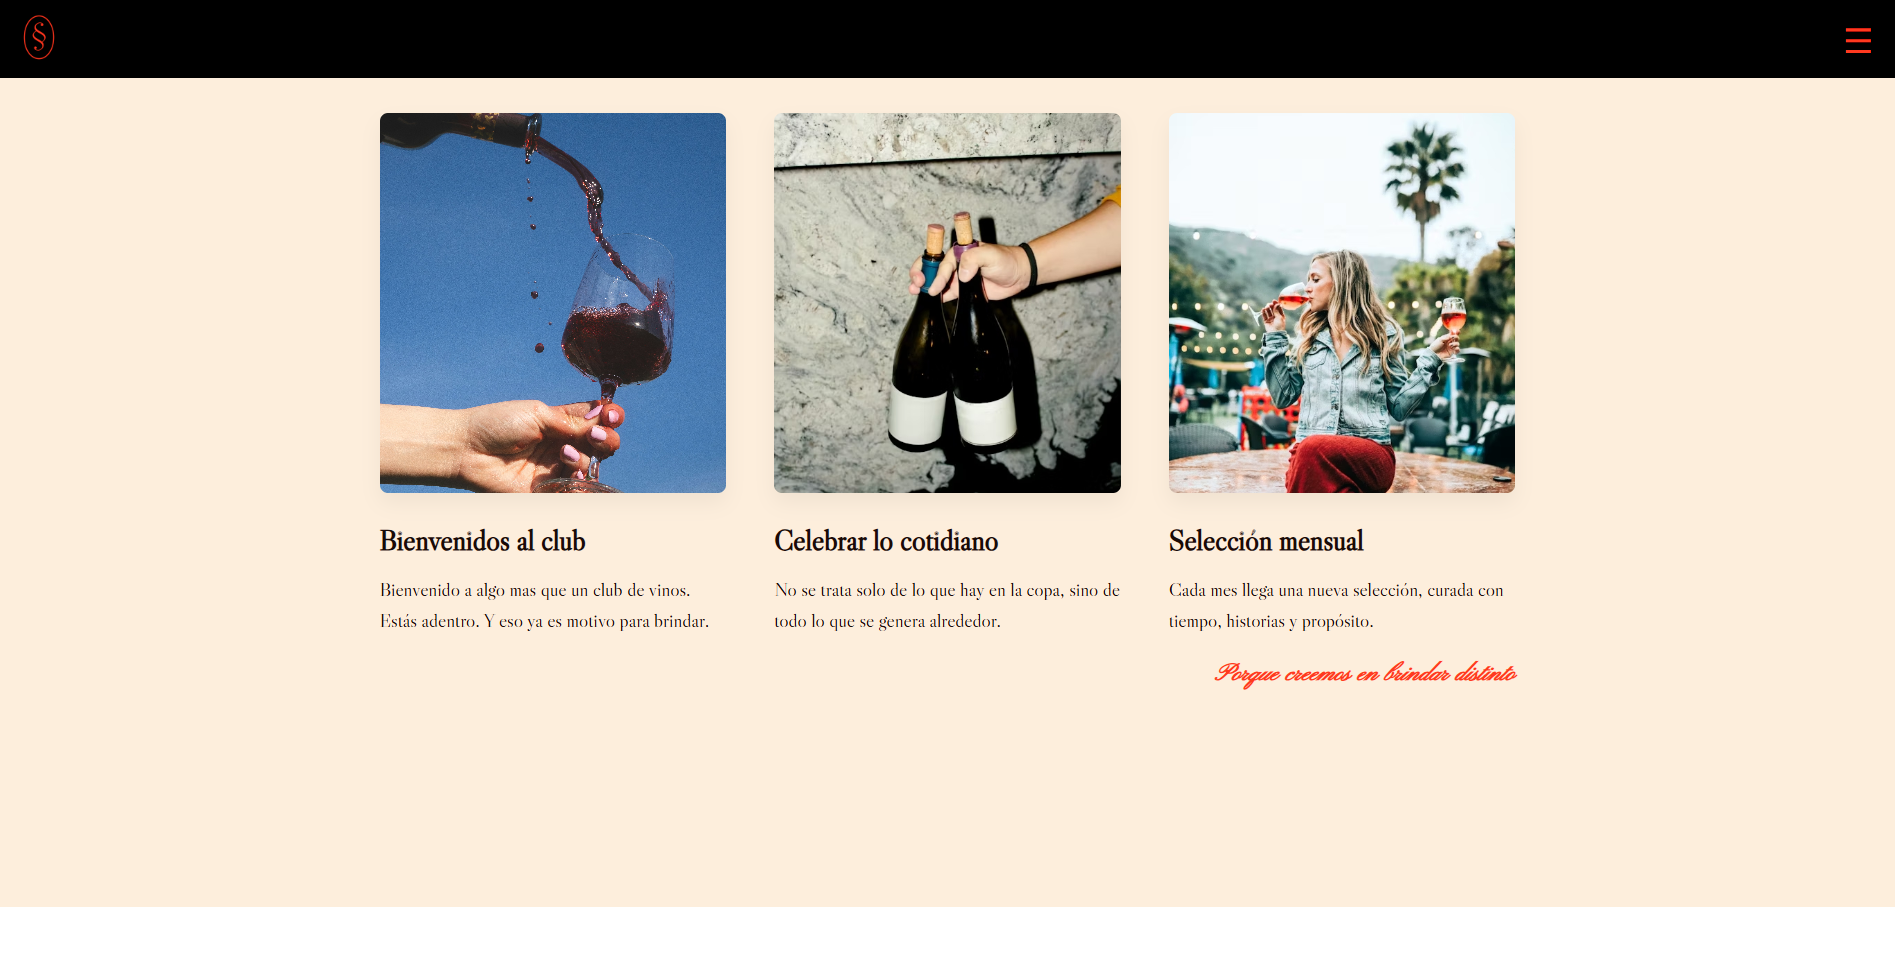Click the 'Bienvenidos al club' heading
1895x954 pixels.
tap(482, 541)
